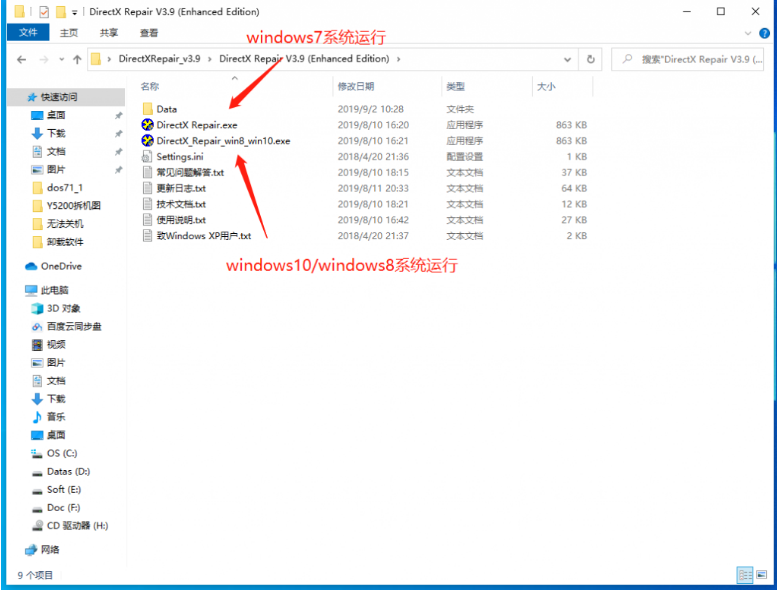Select DirectX_Repair_win8_win10.exe in the file list
The image size is (777, 590).
point(222,141)
